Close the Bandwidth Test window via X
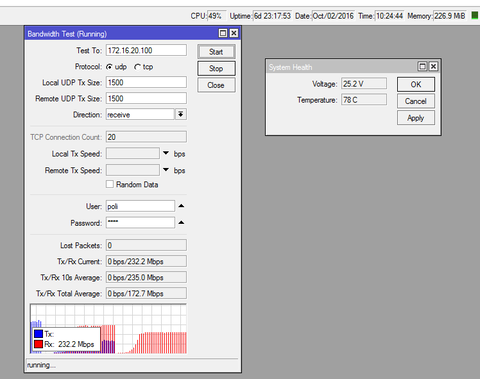 tap(234, 33)
